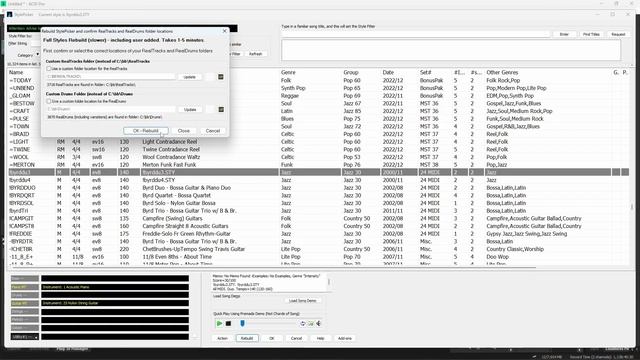Click OK in the StylePicker bottom bar

click(272, 338)
